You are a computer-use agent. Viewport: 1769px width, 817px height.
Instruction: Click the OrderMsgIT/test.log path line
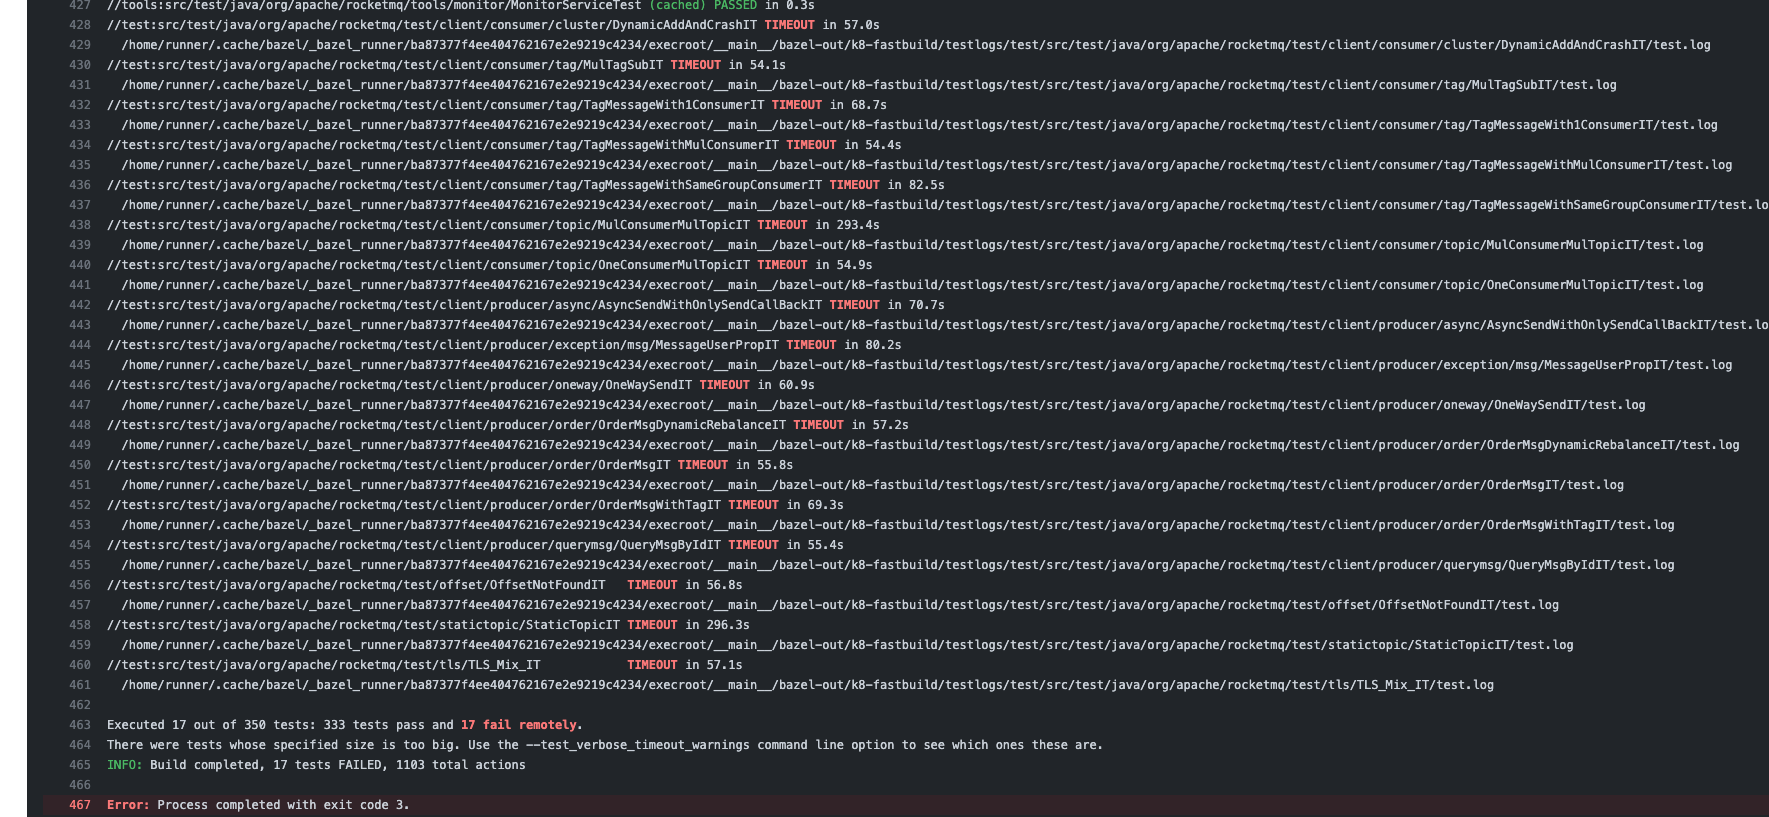[x=873, y=485]
